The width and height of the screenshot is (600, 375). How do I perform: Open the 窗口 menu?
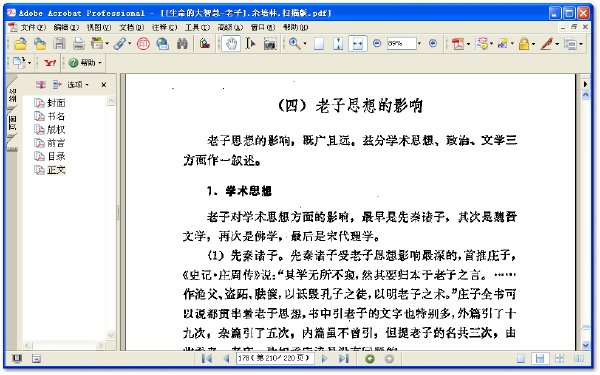[263, 27]
